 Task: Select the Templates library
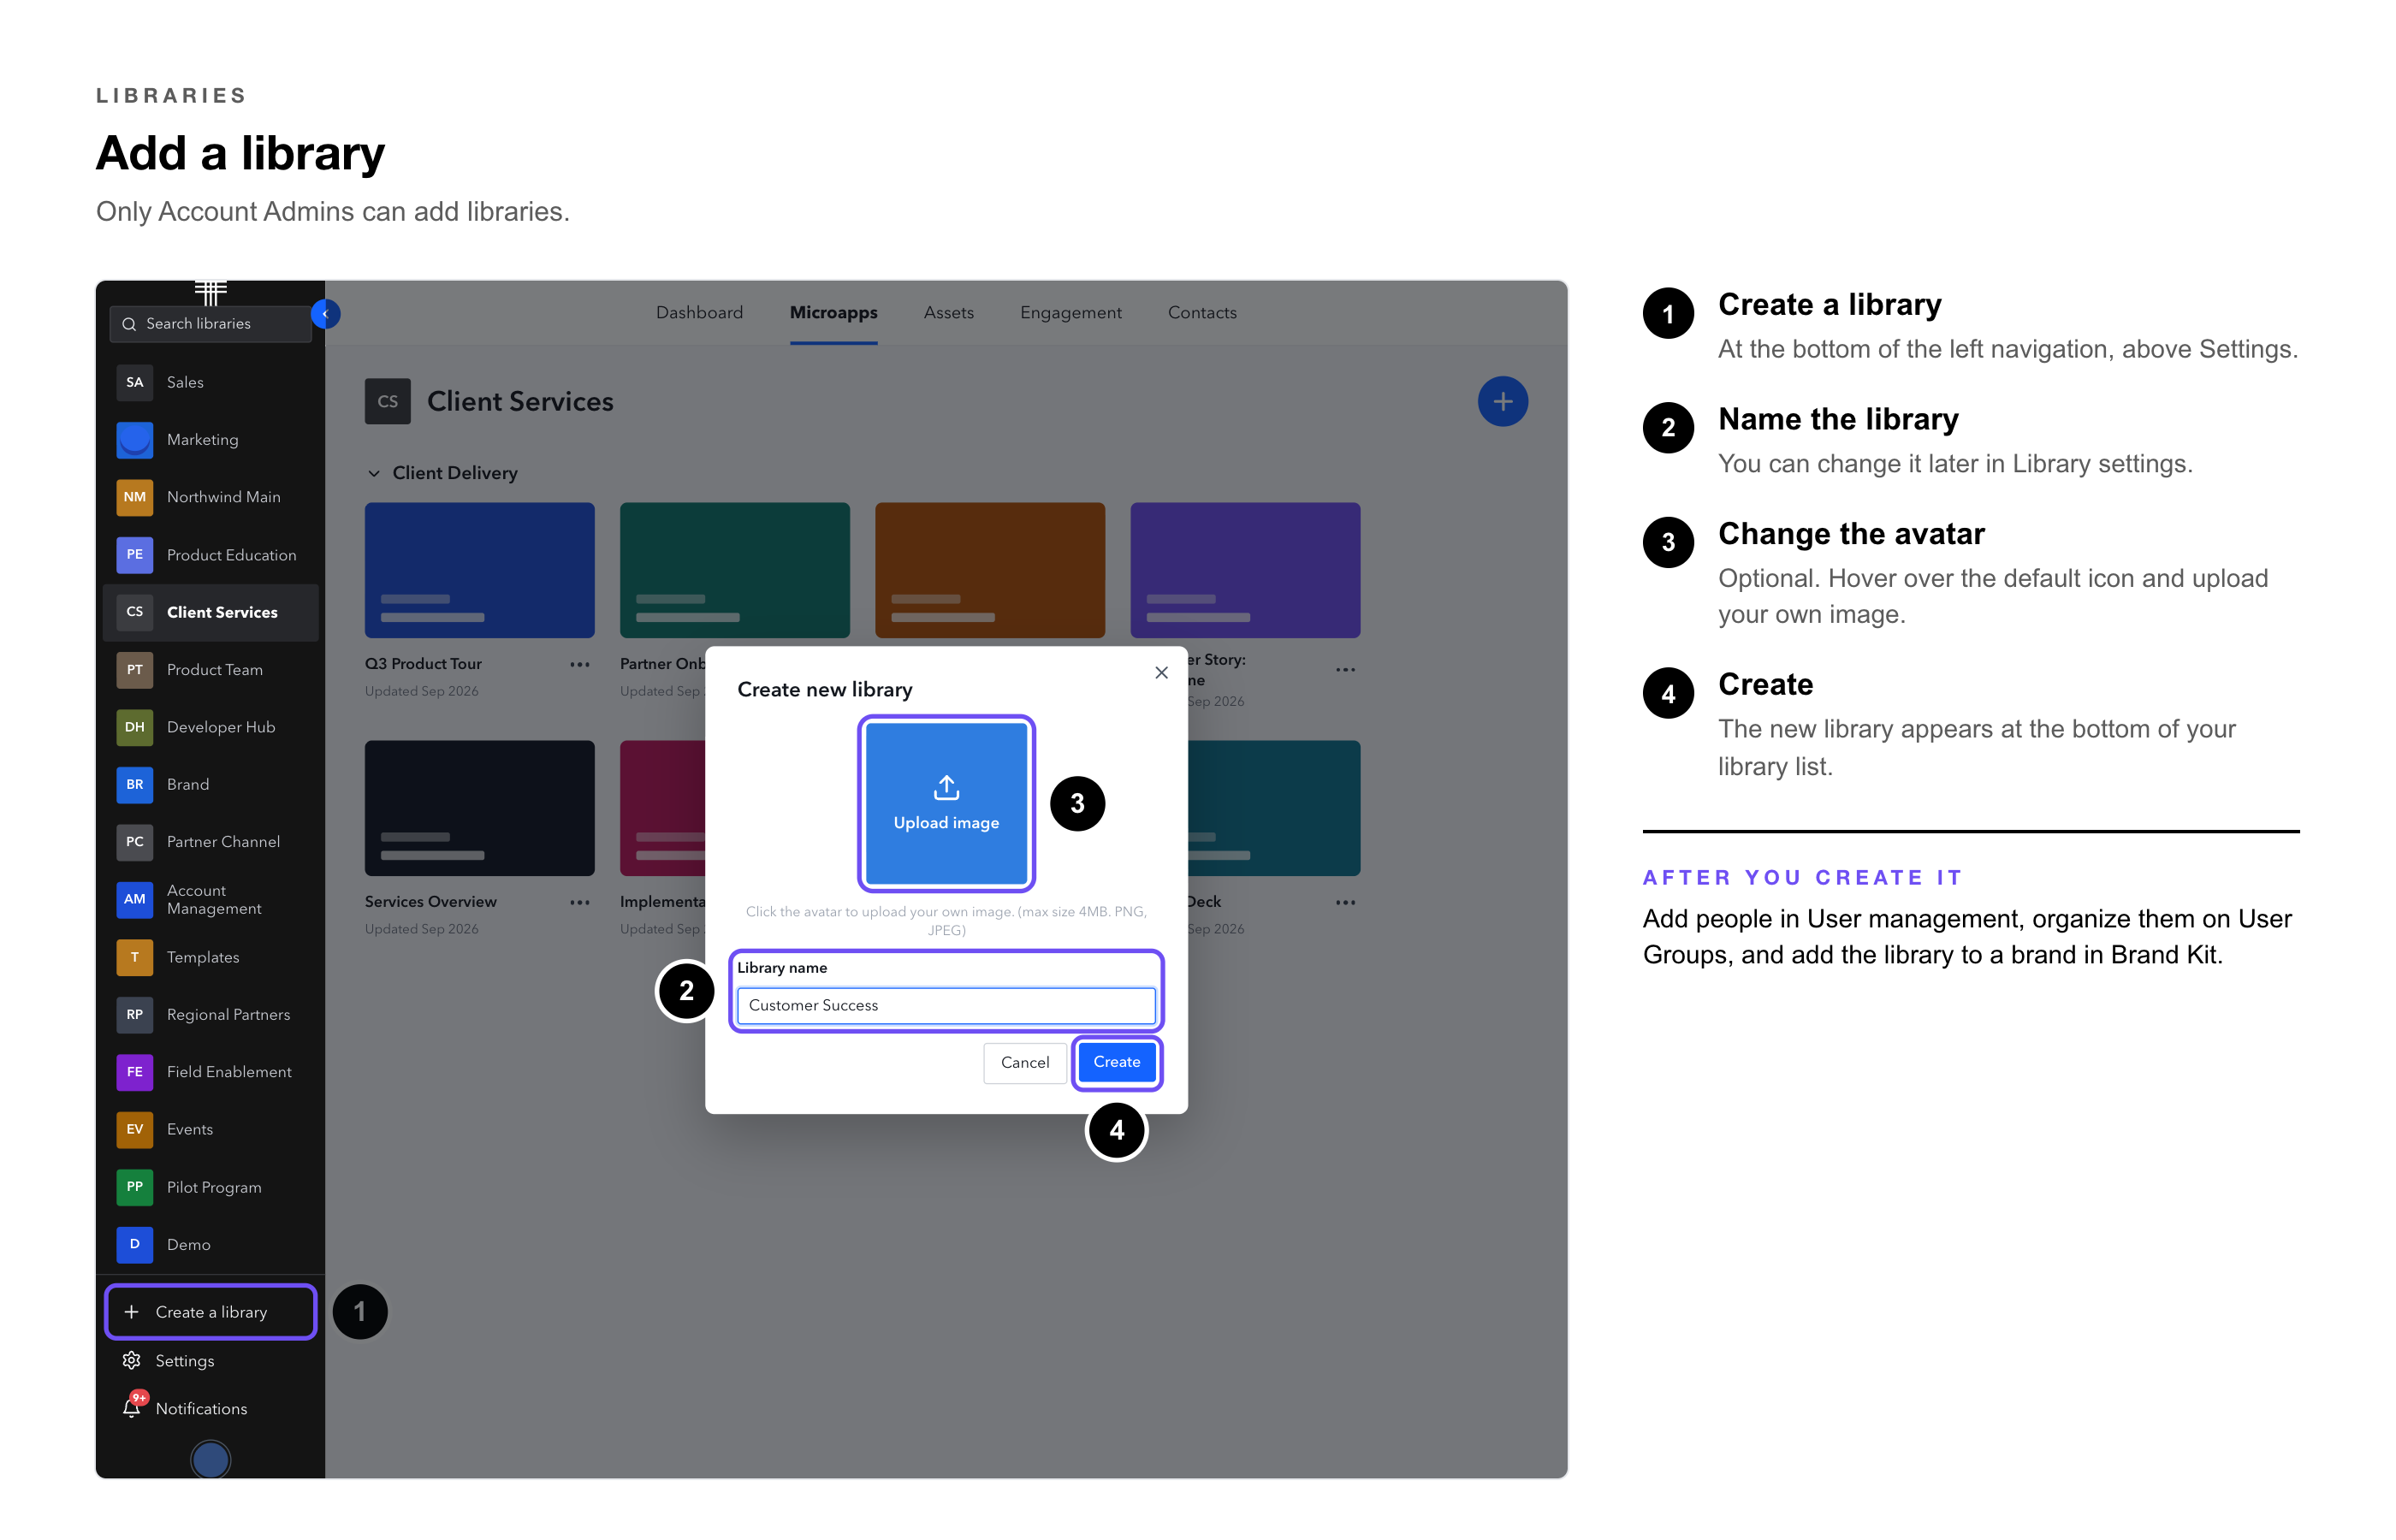[x=210, y=957]
